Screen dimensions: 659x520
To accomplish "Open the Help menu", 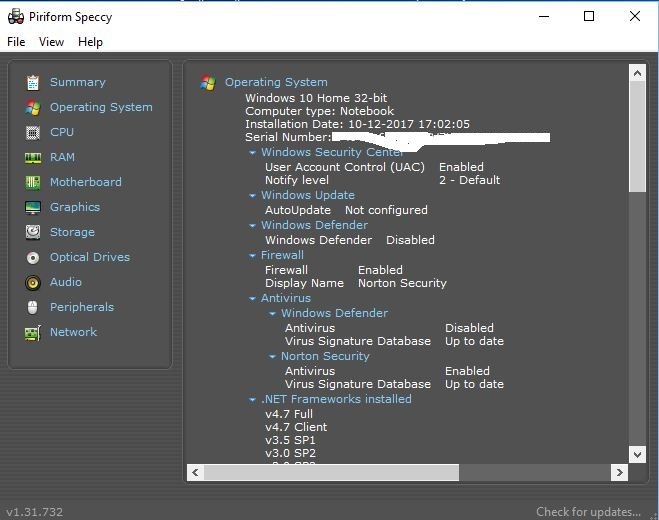I will pyautogui.click(x=90, y=42).
